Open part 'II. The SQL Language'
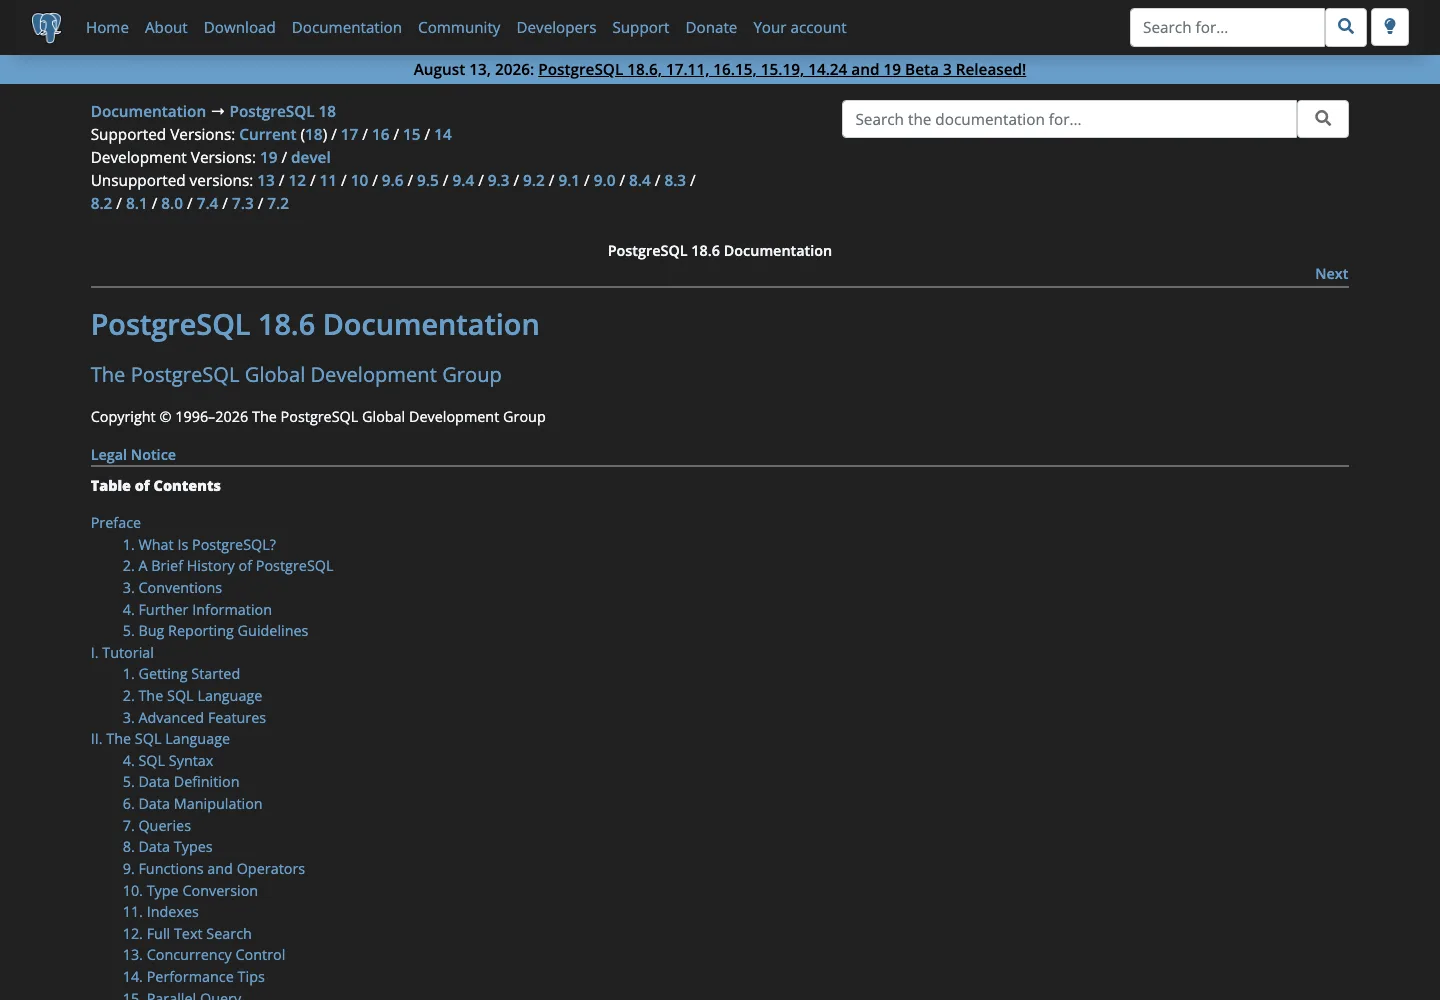1440x1000 pixels. [x=160, y=738]
